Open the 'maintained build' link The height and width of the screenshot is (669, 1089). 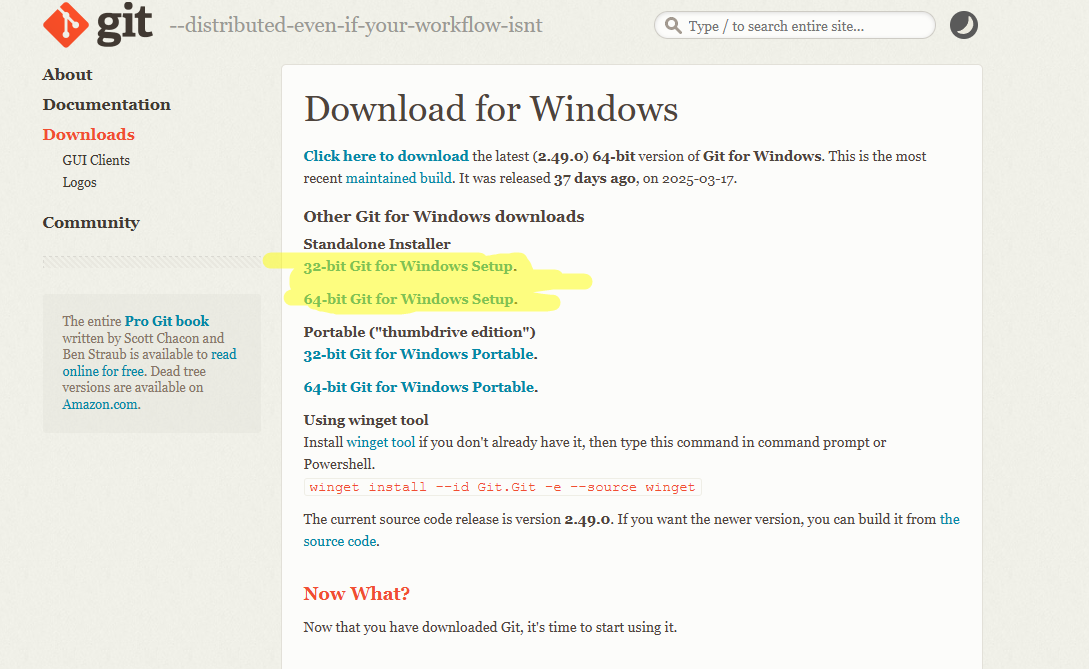tap(399, 178)
